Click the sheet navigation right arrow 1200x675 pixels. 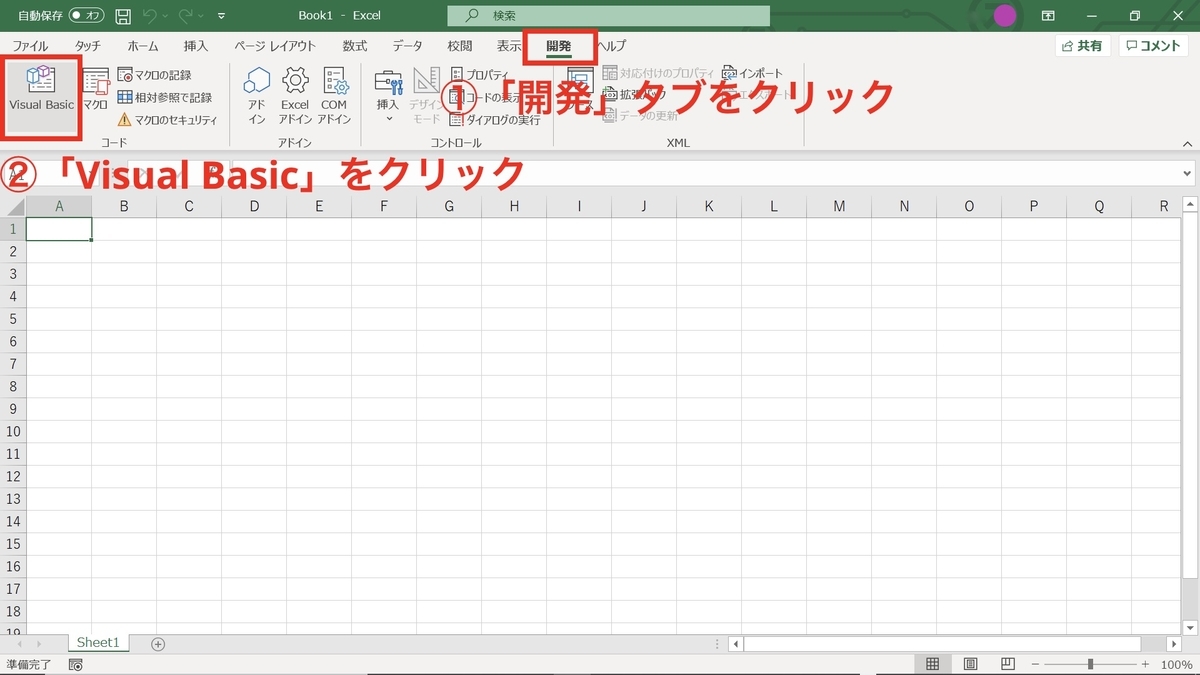point(39,644)
